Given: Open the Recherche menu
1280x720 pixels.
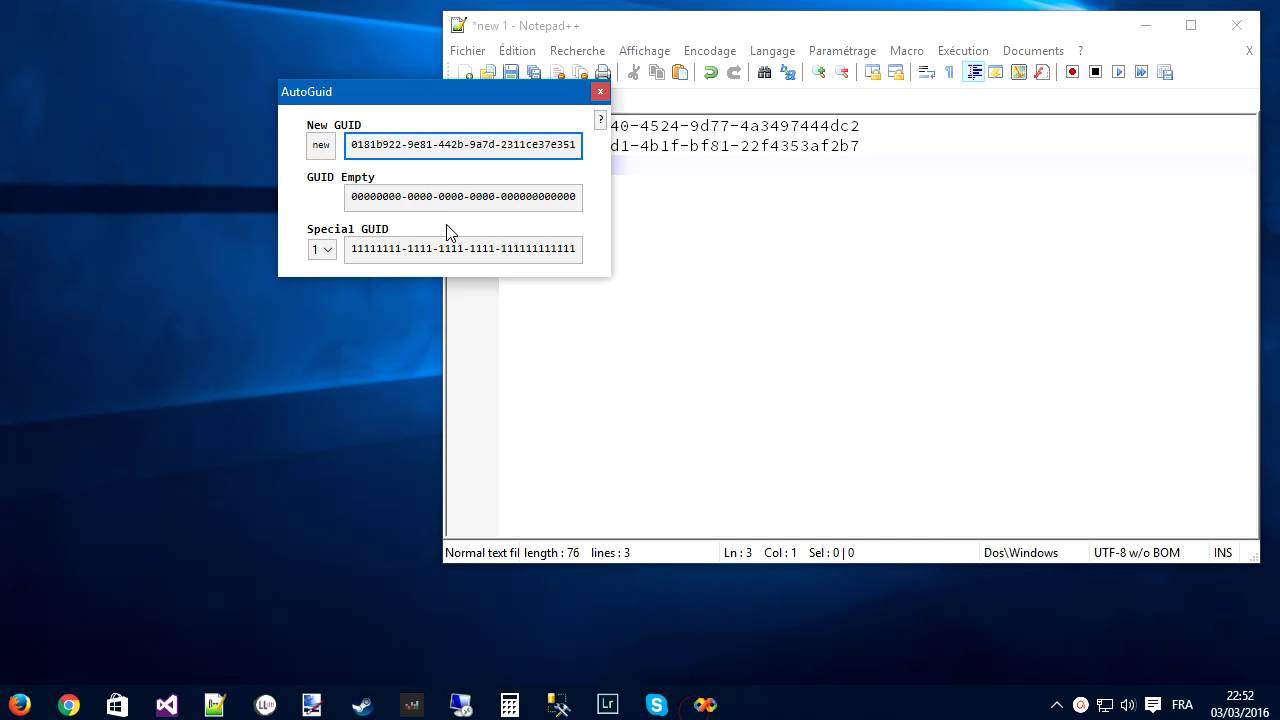Looking at the screenshot, I should click(x=577, y=51).
